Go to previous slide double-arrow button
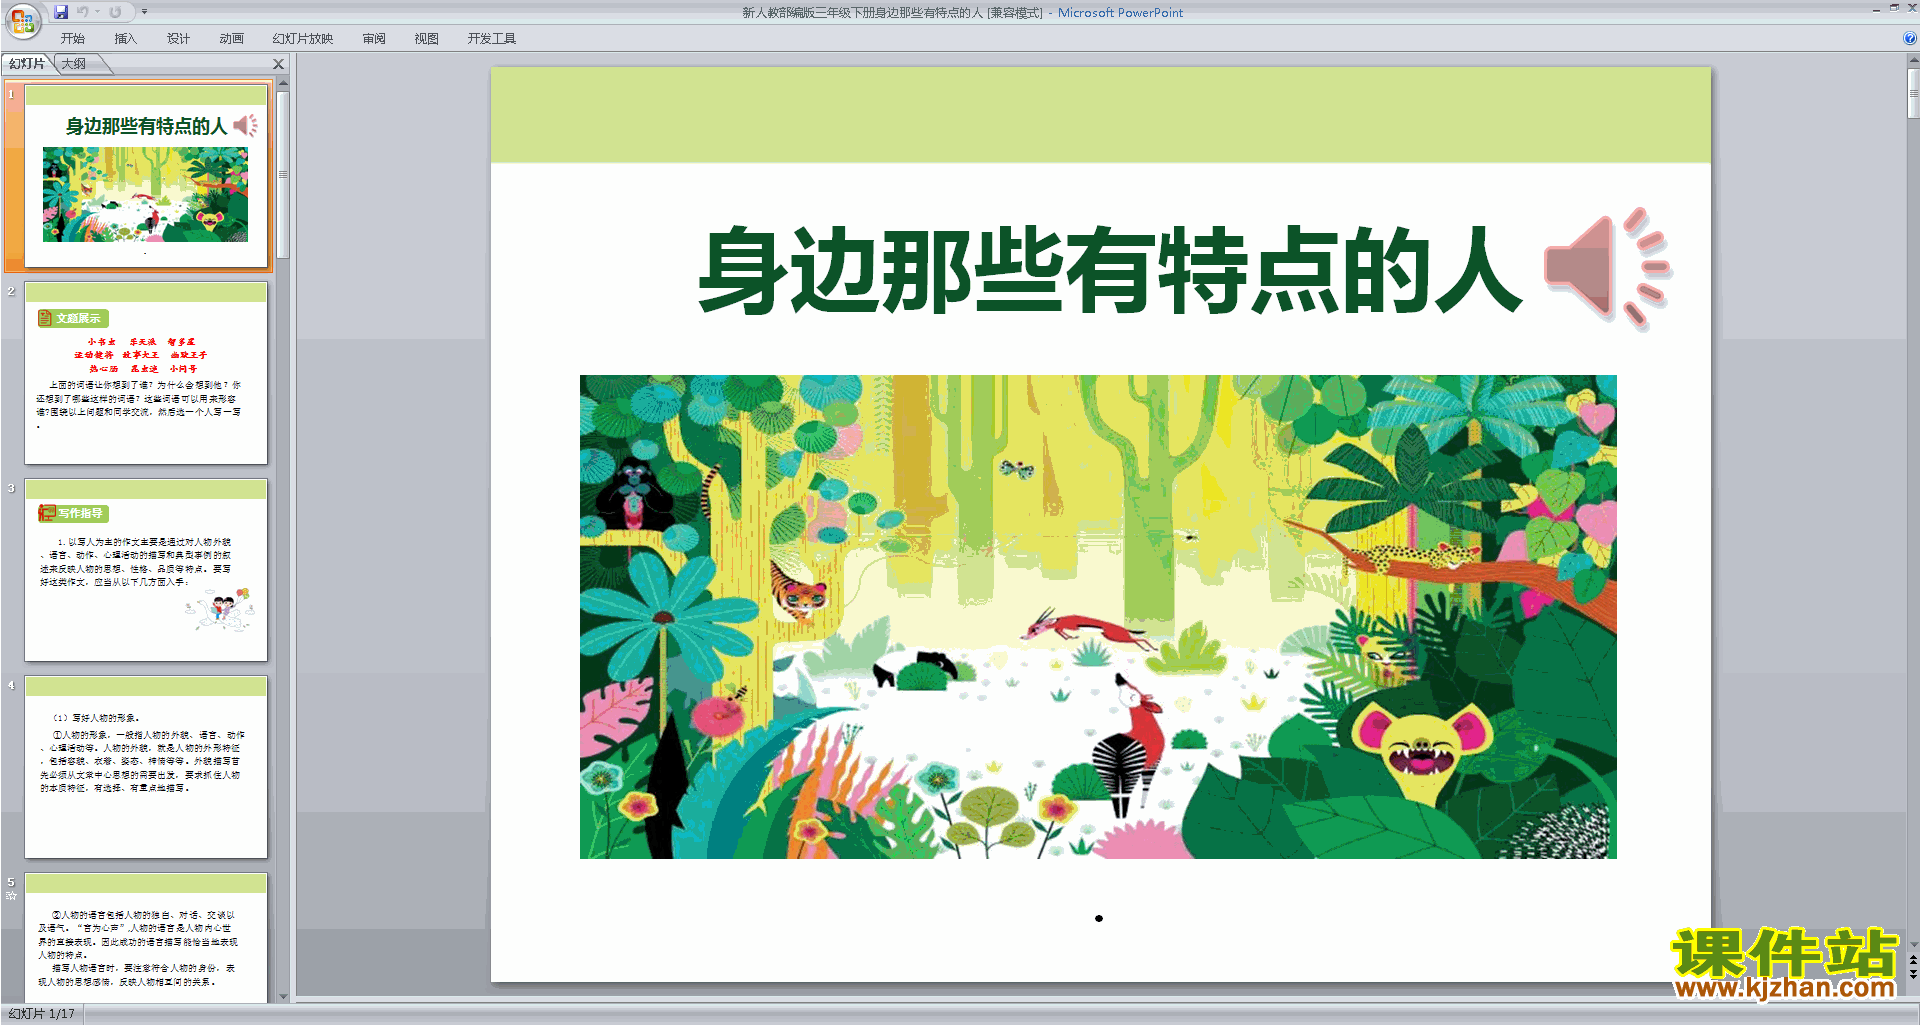 pyautogui.click(x=1913, y=959)
